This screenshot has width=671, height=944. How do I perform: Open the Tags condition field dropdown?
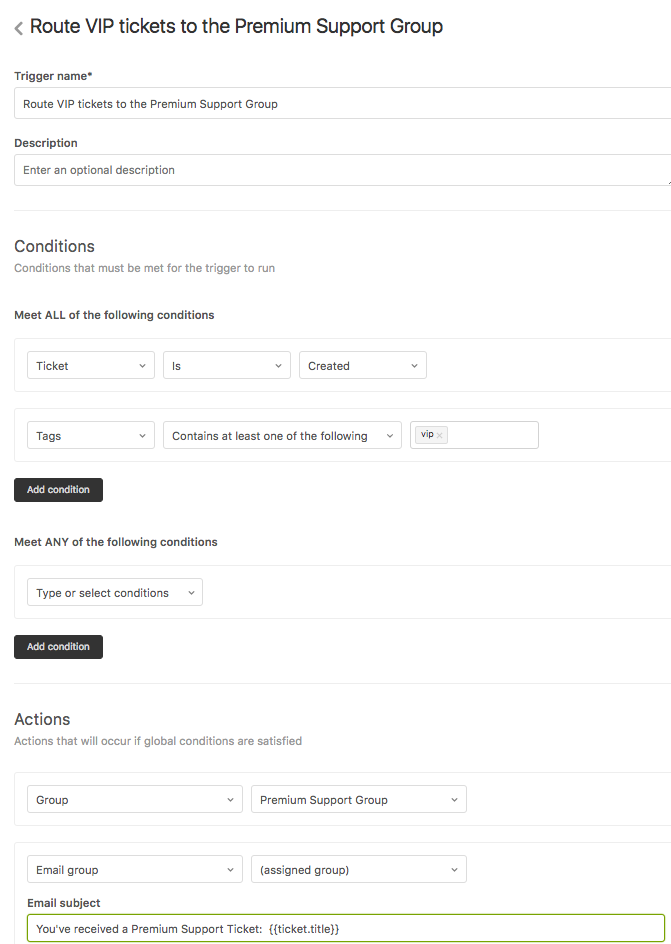[91, 436]
